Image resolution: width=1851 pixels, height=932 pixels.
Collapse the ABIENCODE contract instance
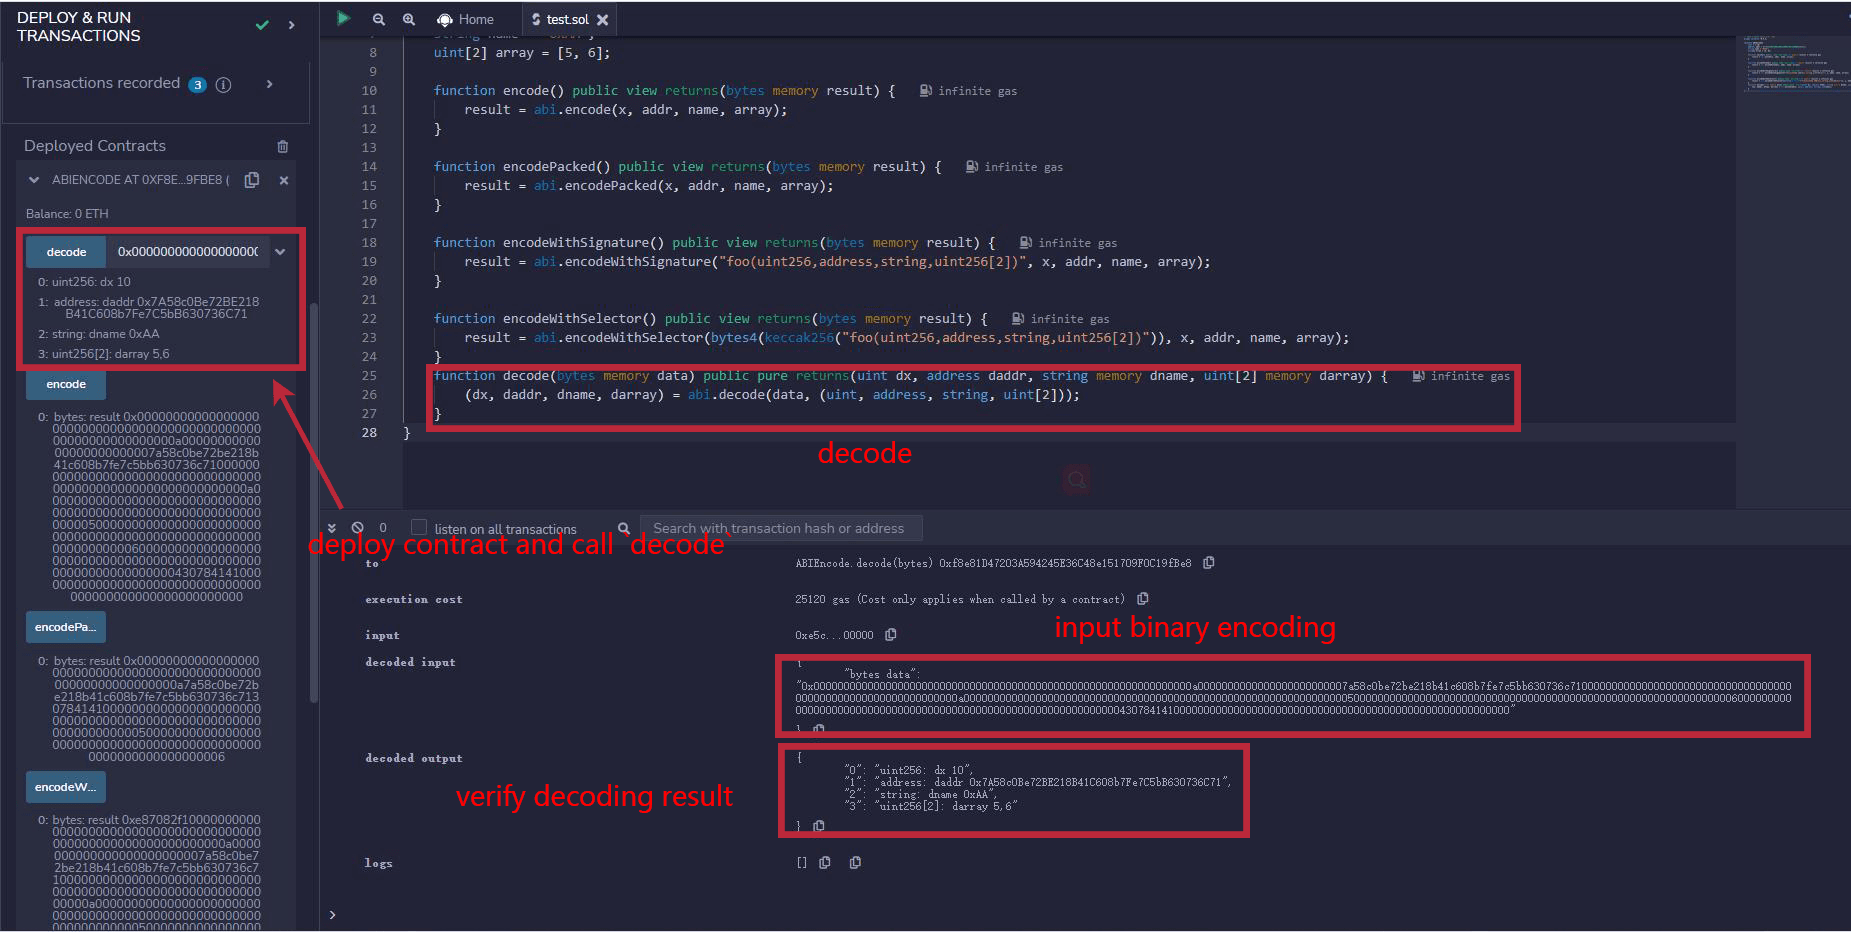(34, 180)
